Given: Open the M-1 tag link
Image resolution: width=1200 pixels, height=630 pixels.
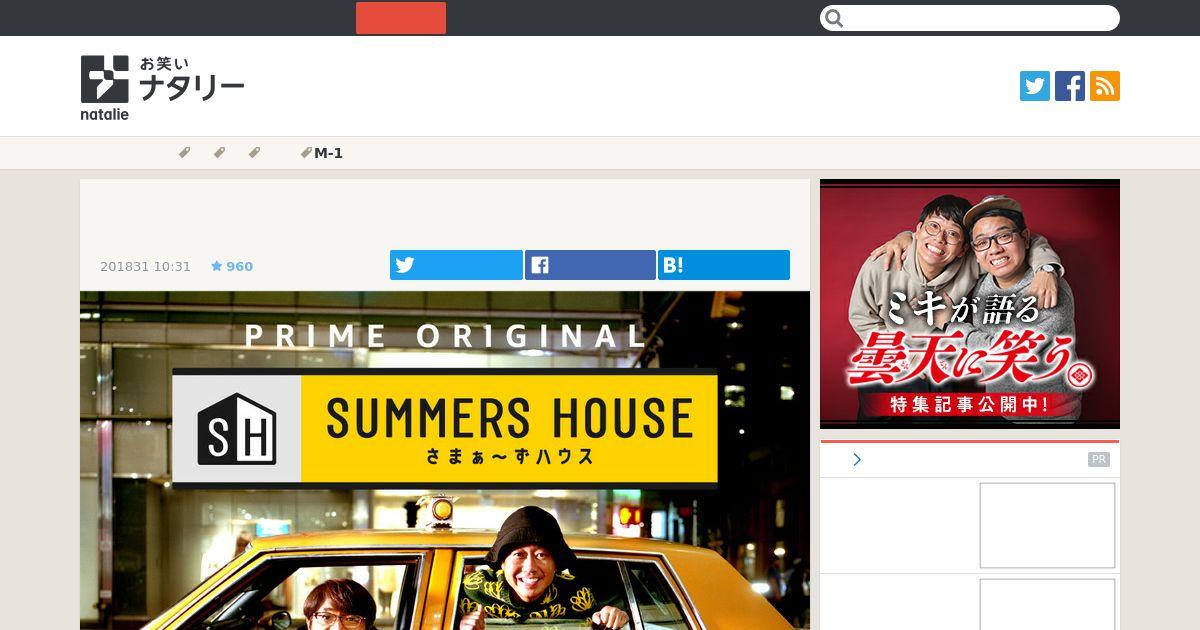Looking at the screenshot, I should (x=329, y=153).
